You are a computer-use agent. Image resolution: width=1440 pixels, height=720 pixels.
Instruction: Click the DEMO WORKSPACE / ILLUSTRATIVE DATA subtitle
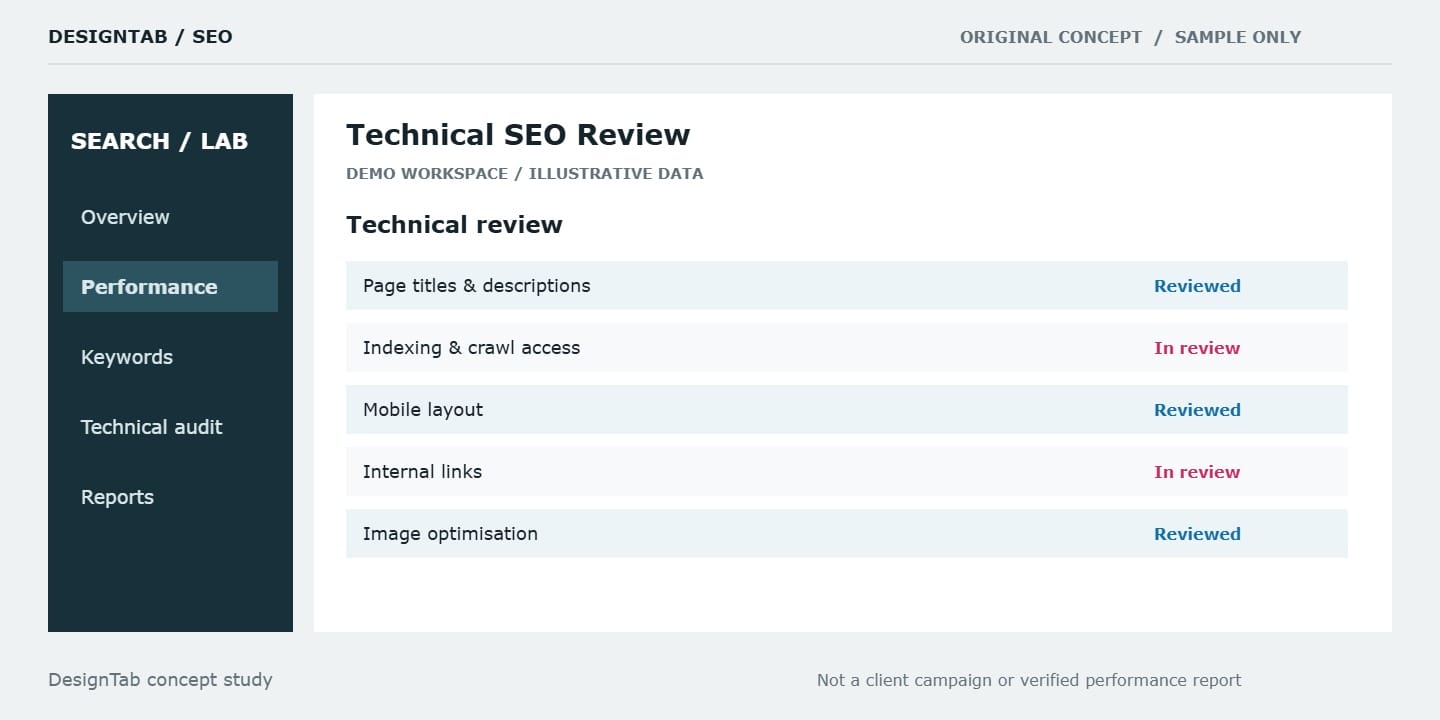[x=525, y=174]
